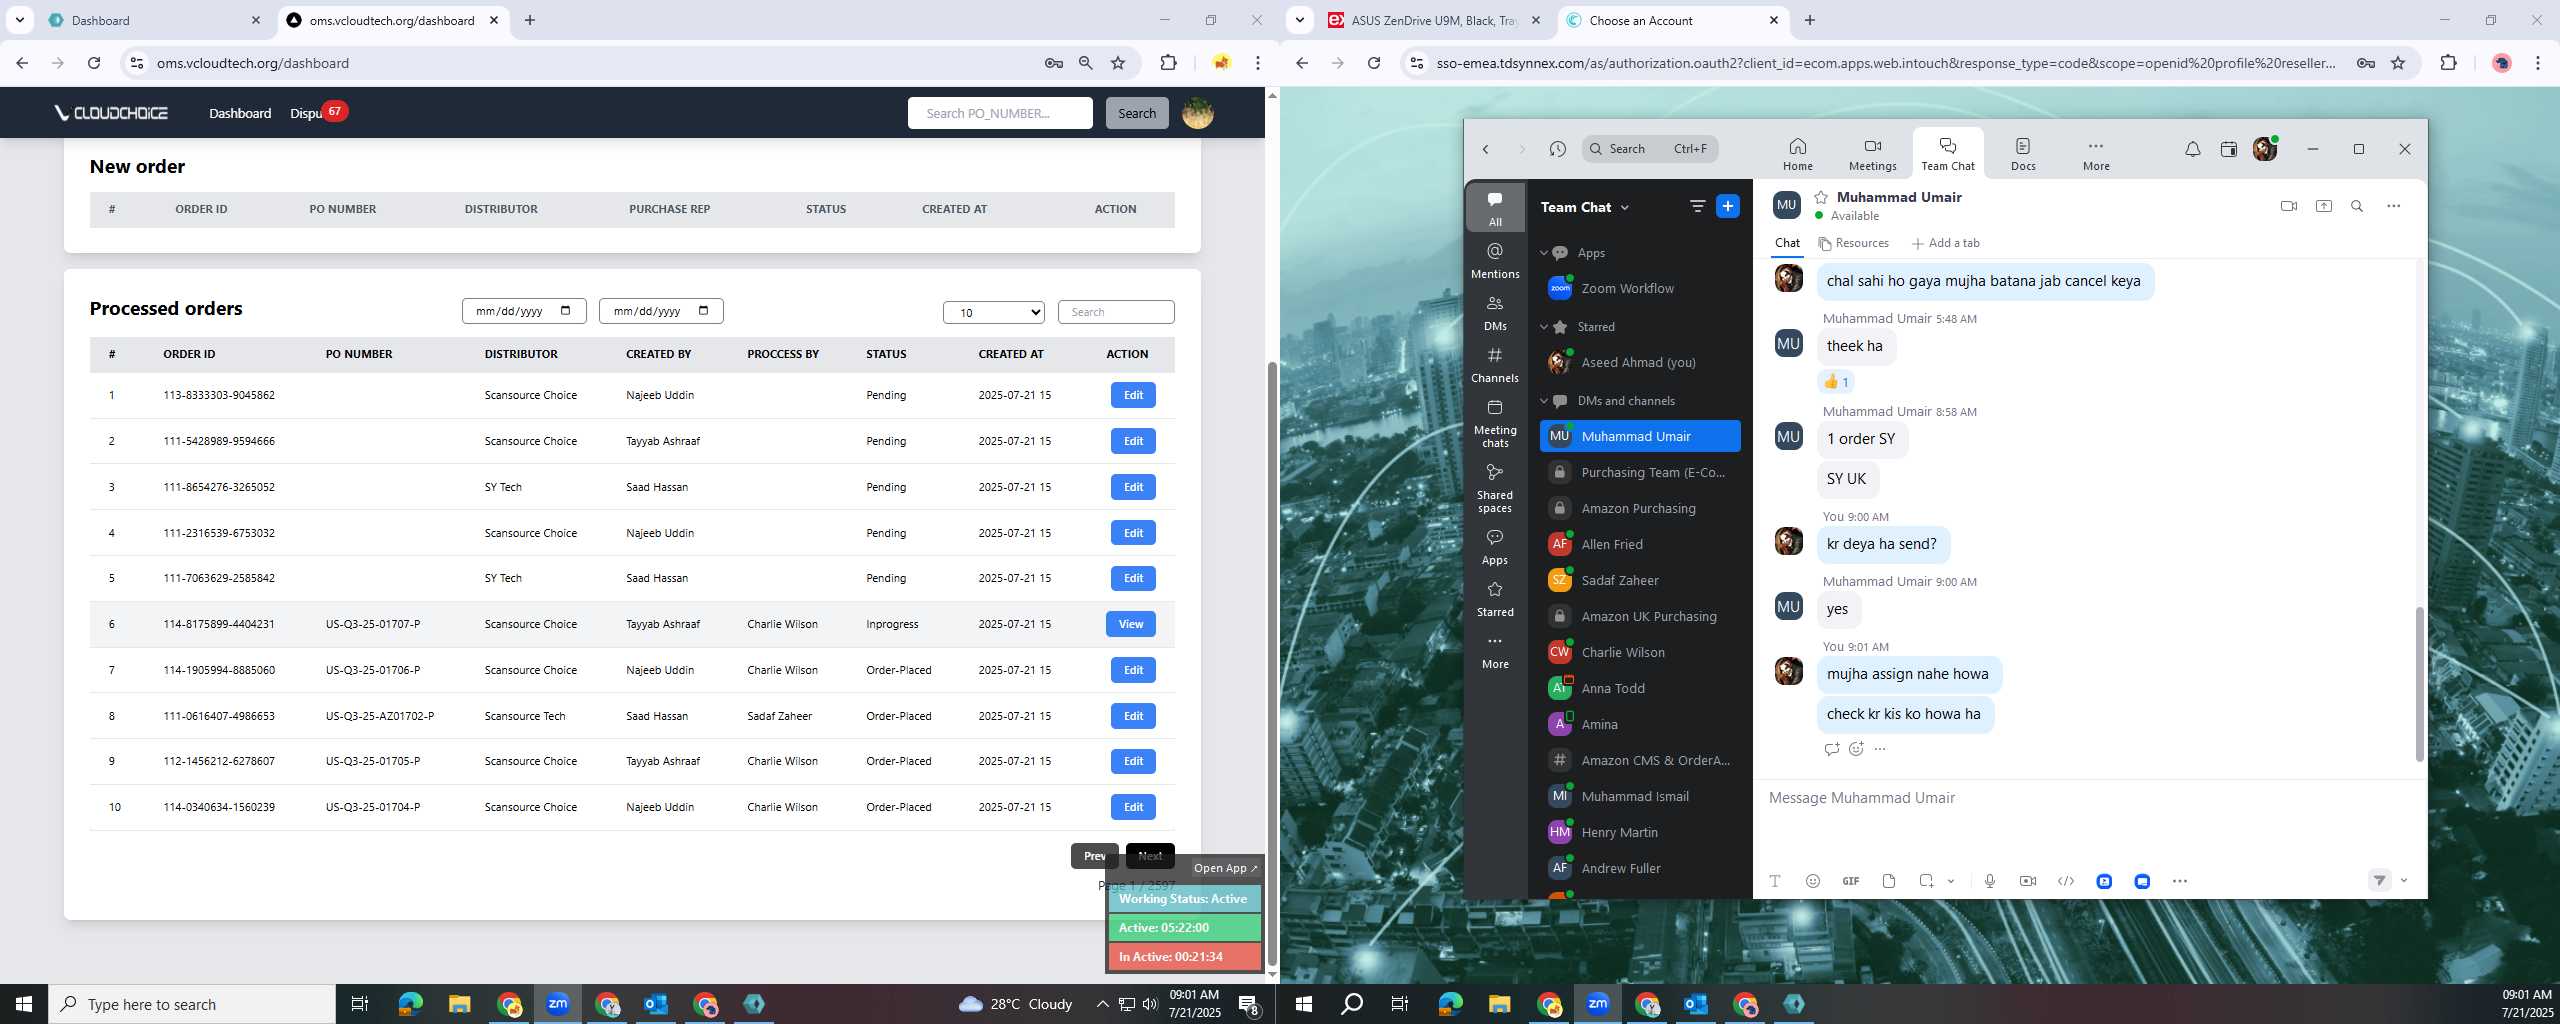Open screenshot dropdown arrow in composer

point(1950,881)
